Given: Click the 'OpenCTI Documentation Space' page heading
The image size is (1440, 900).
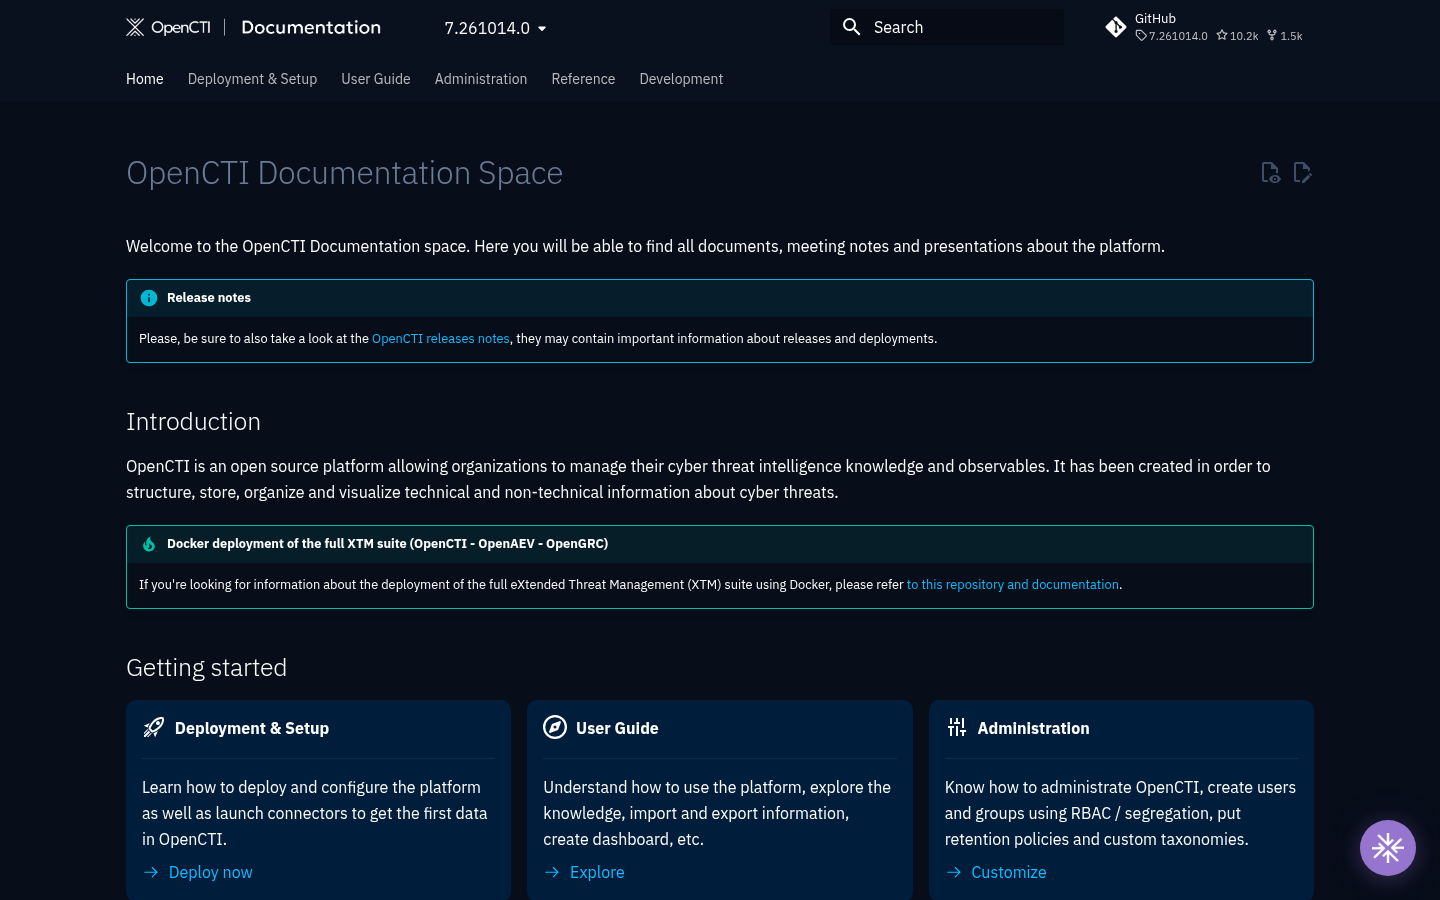Looking at the screenshot, I should pos(344,173).
